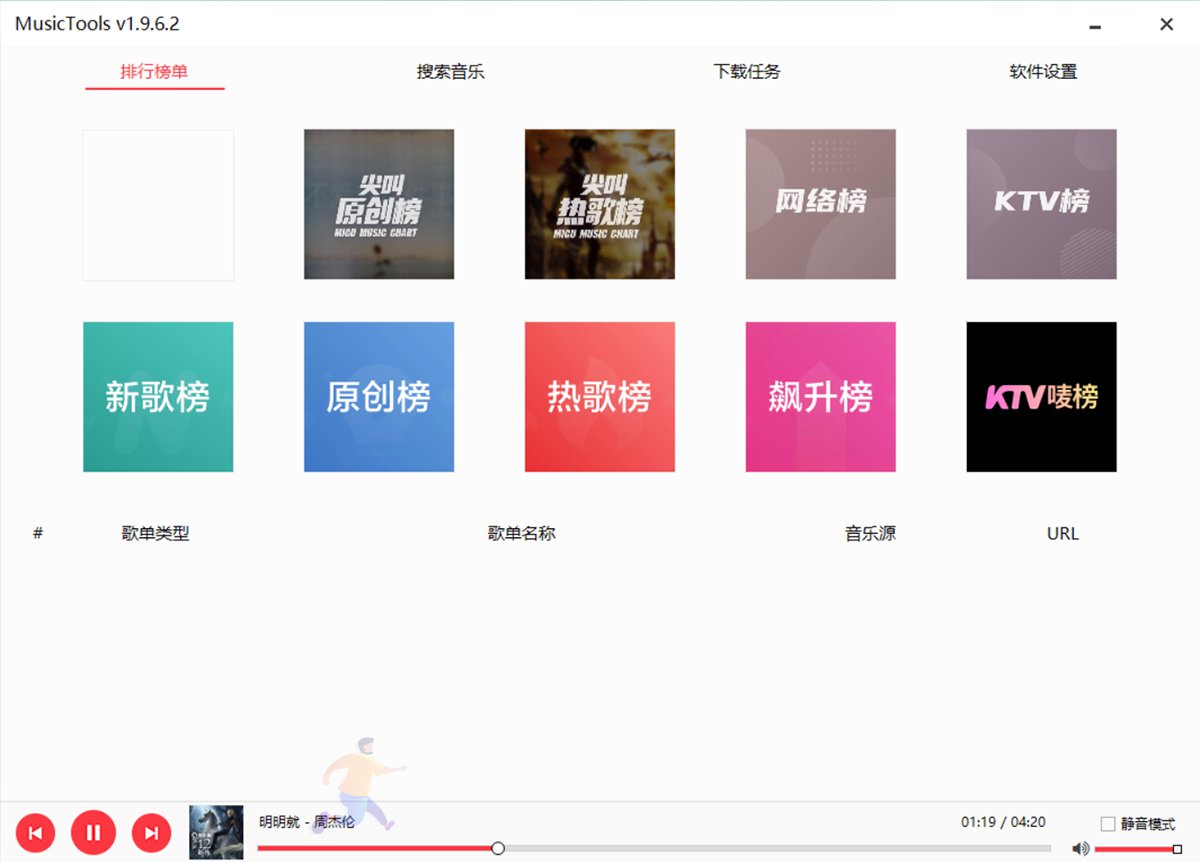Screen dimensions: 1200x862
Task: Open the pink 飙升榜 tile
Action: point(821,397)
